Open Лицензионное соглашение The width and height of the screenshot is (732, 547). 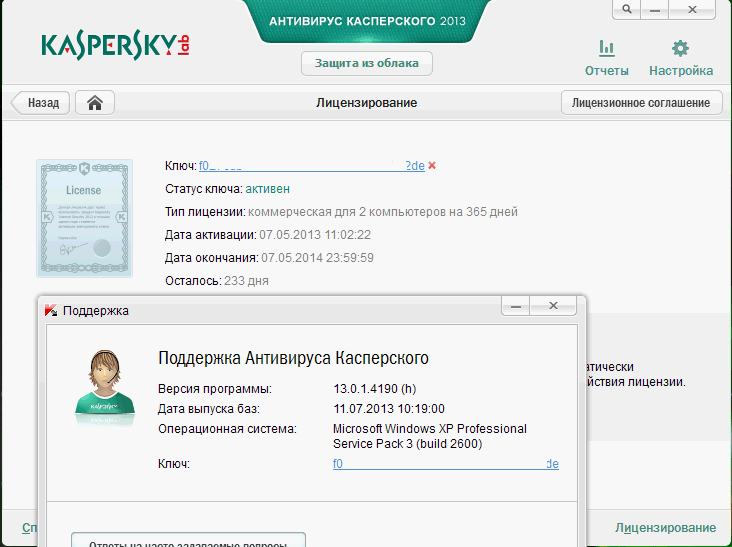[x=641, y=103]
